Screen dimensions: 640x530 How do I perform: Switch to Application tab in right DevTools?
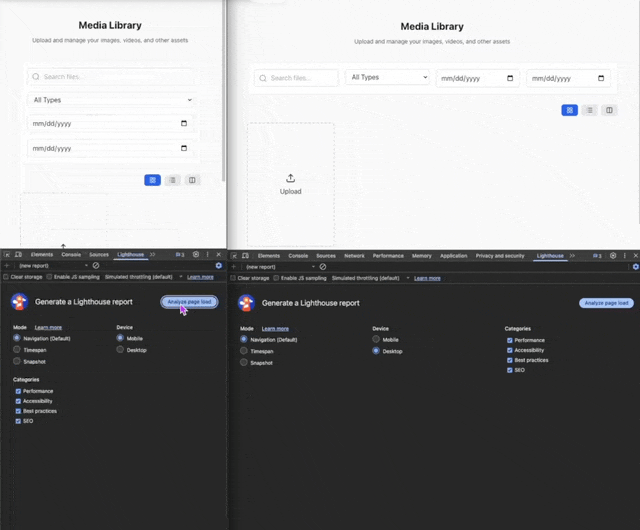point(453,256)
